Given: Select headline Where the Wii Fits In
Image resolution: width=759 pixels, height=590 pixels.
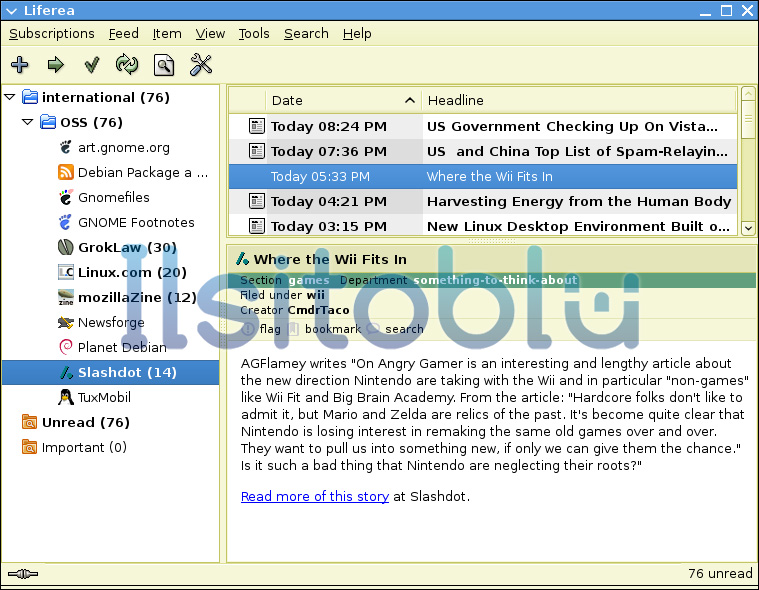Looking at the screenshot, I should tap(483, 176).
